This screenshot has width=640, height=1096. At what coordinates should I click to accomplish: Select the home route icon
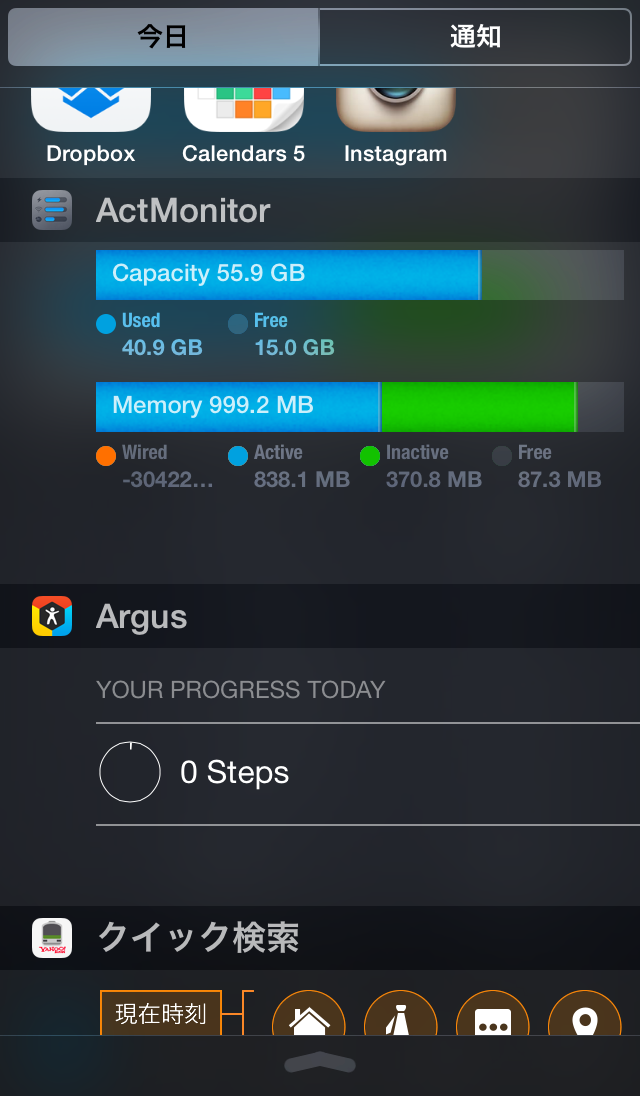click(x=309, y=1014)
